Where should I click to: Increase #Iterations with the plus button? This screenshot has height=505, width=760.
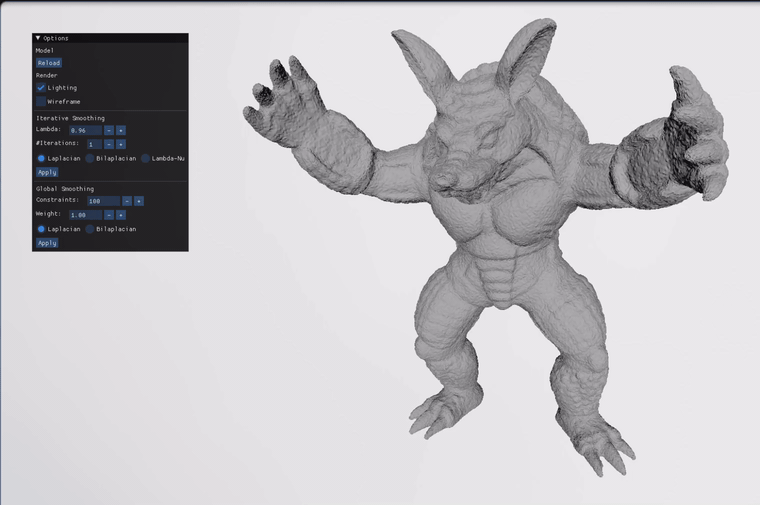pos(121,144)
